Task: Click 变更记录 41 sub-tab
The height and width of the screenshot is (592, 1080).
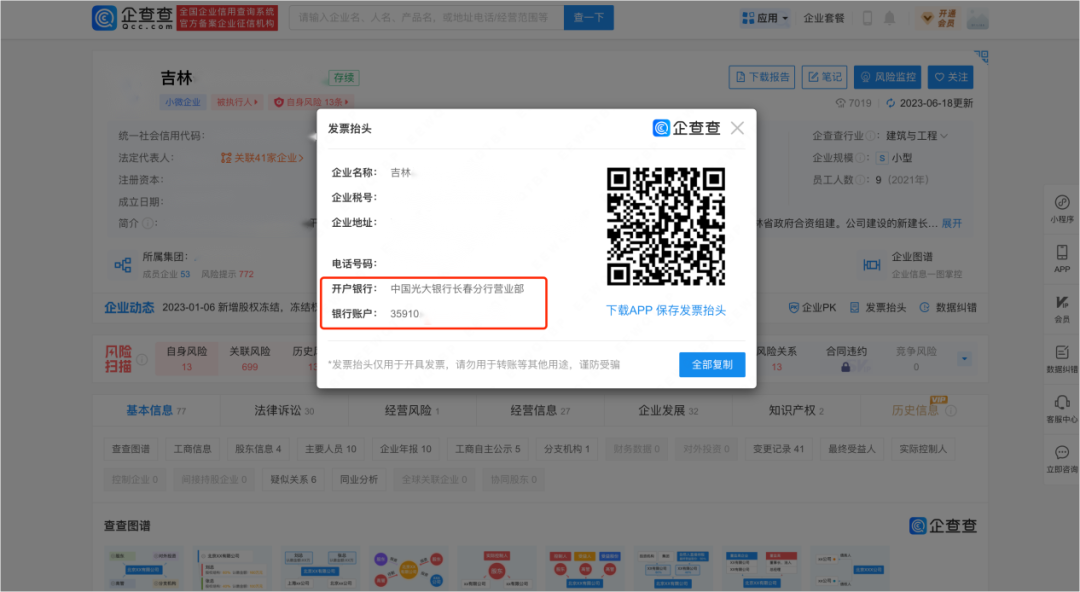Action: [778, 449]
